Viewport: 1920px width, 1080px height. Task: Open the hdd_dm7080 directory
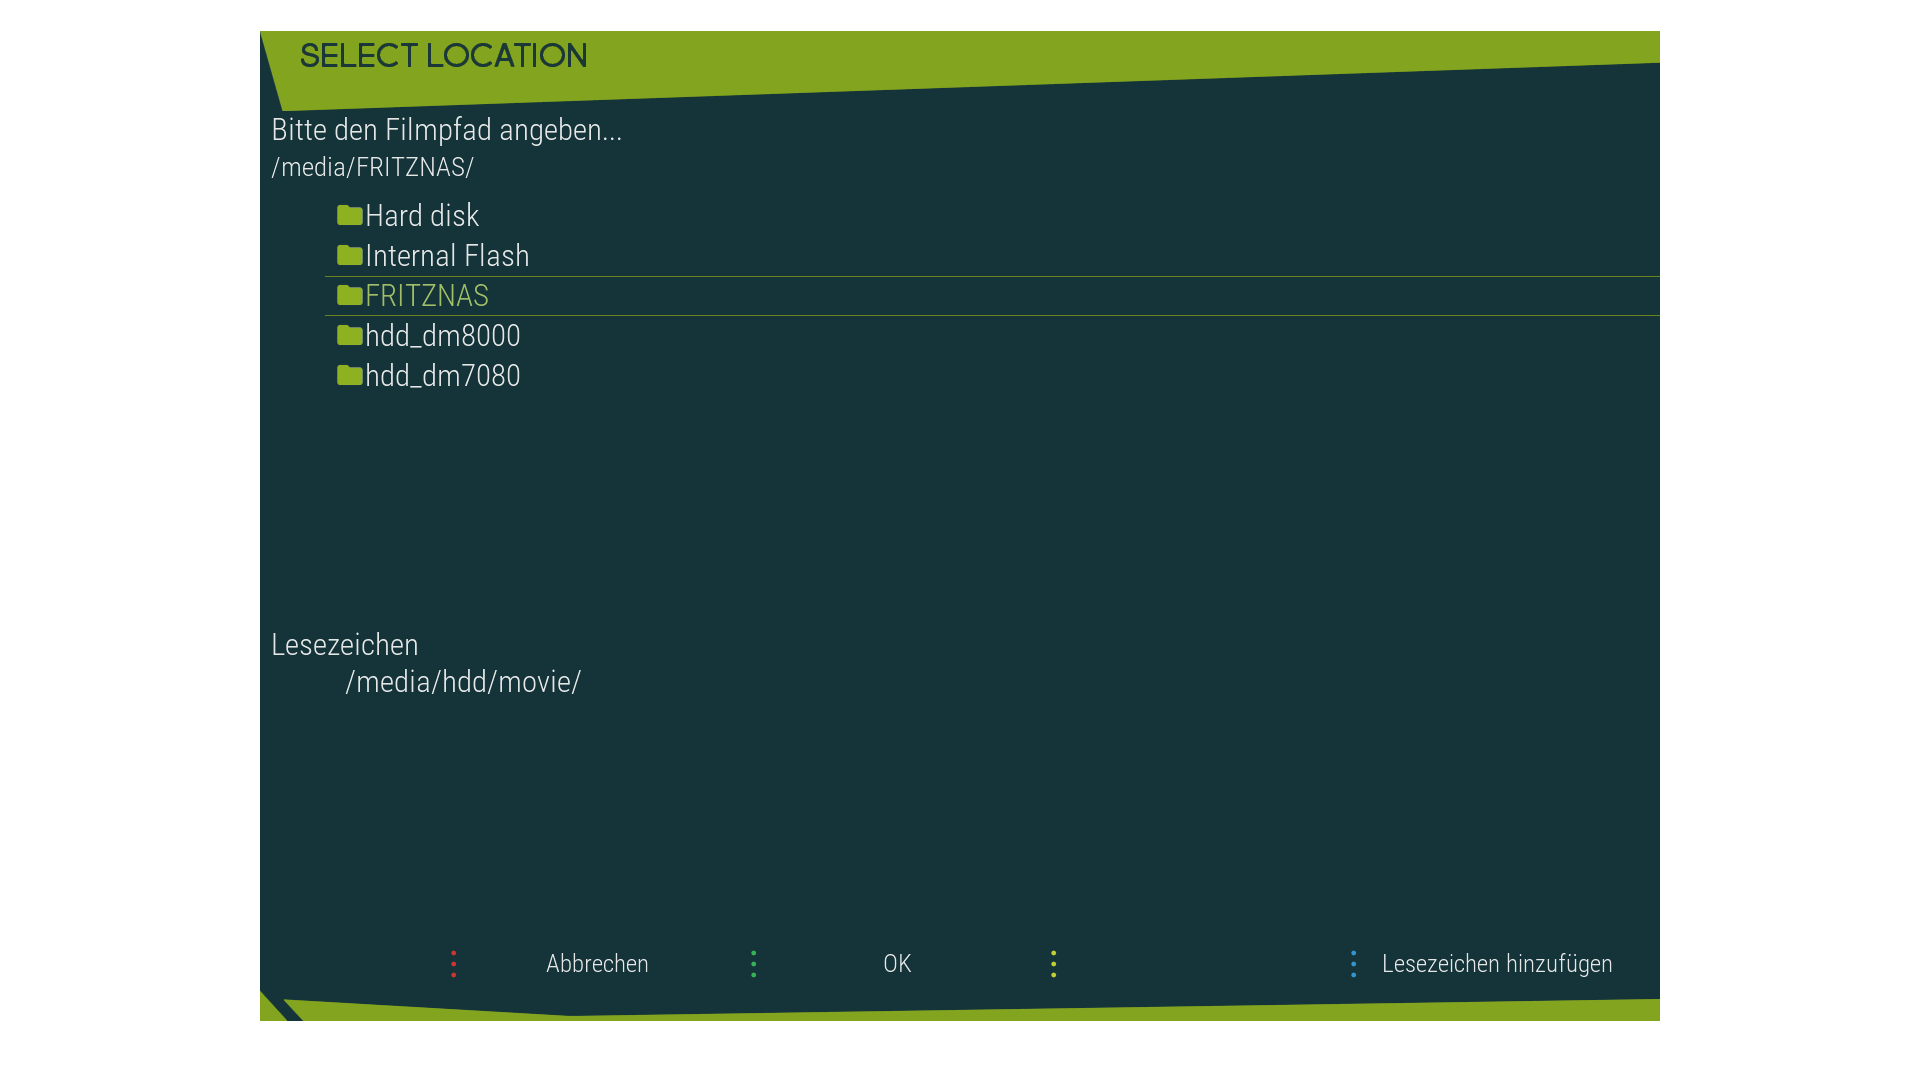[x=442, y=376]
